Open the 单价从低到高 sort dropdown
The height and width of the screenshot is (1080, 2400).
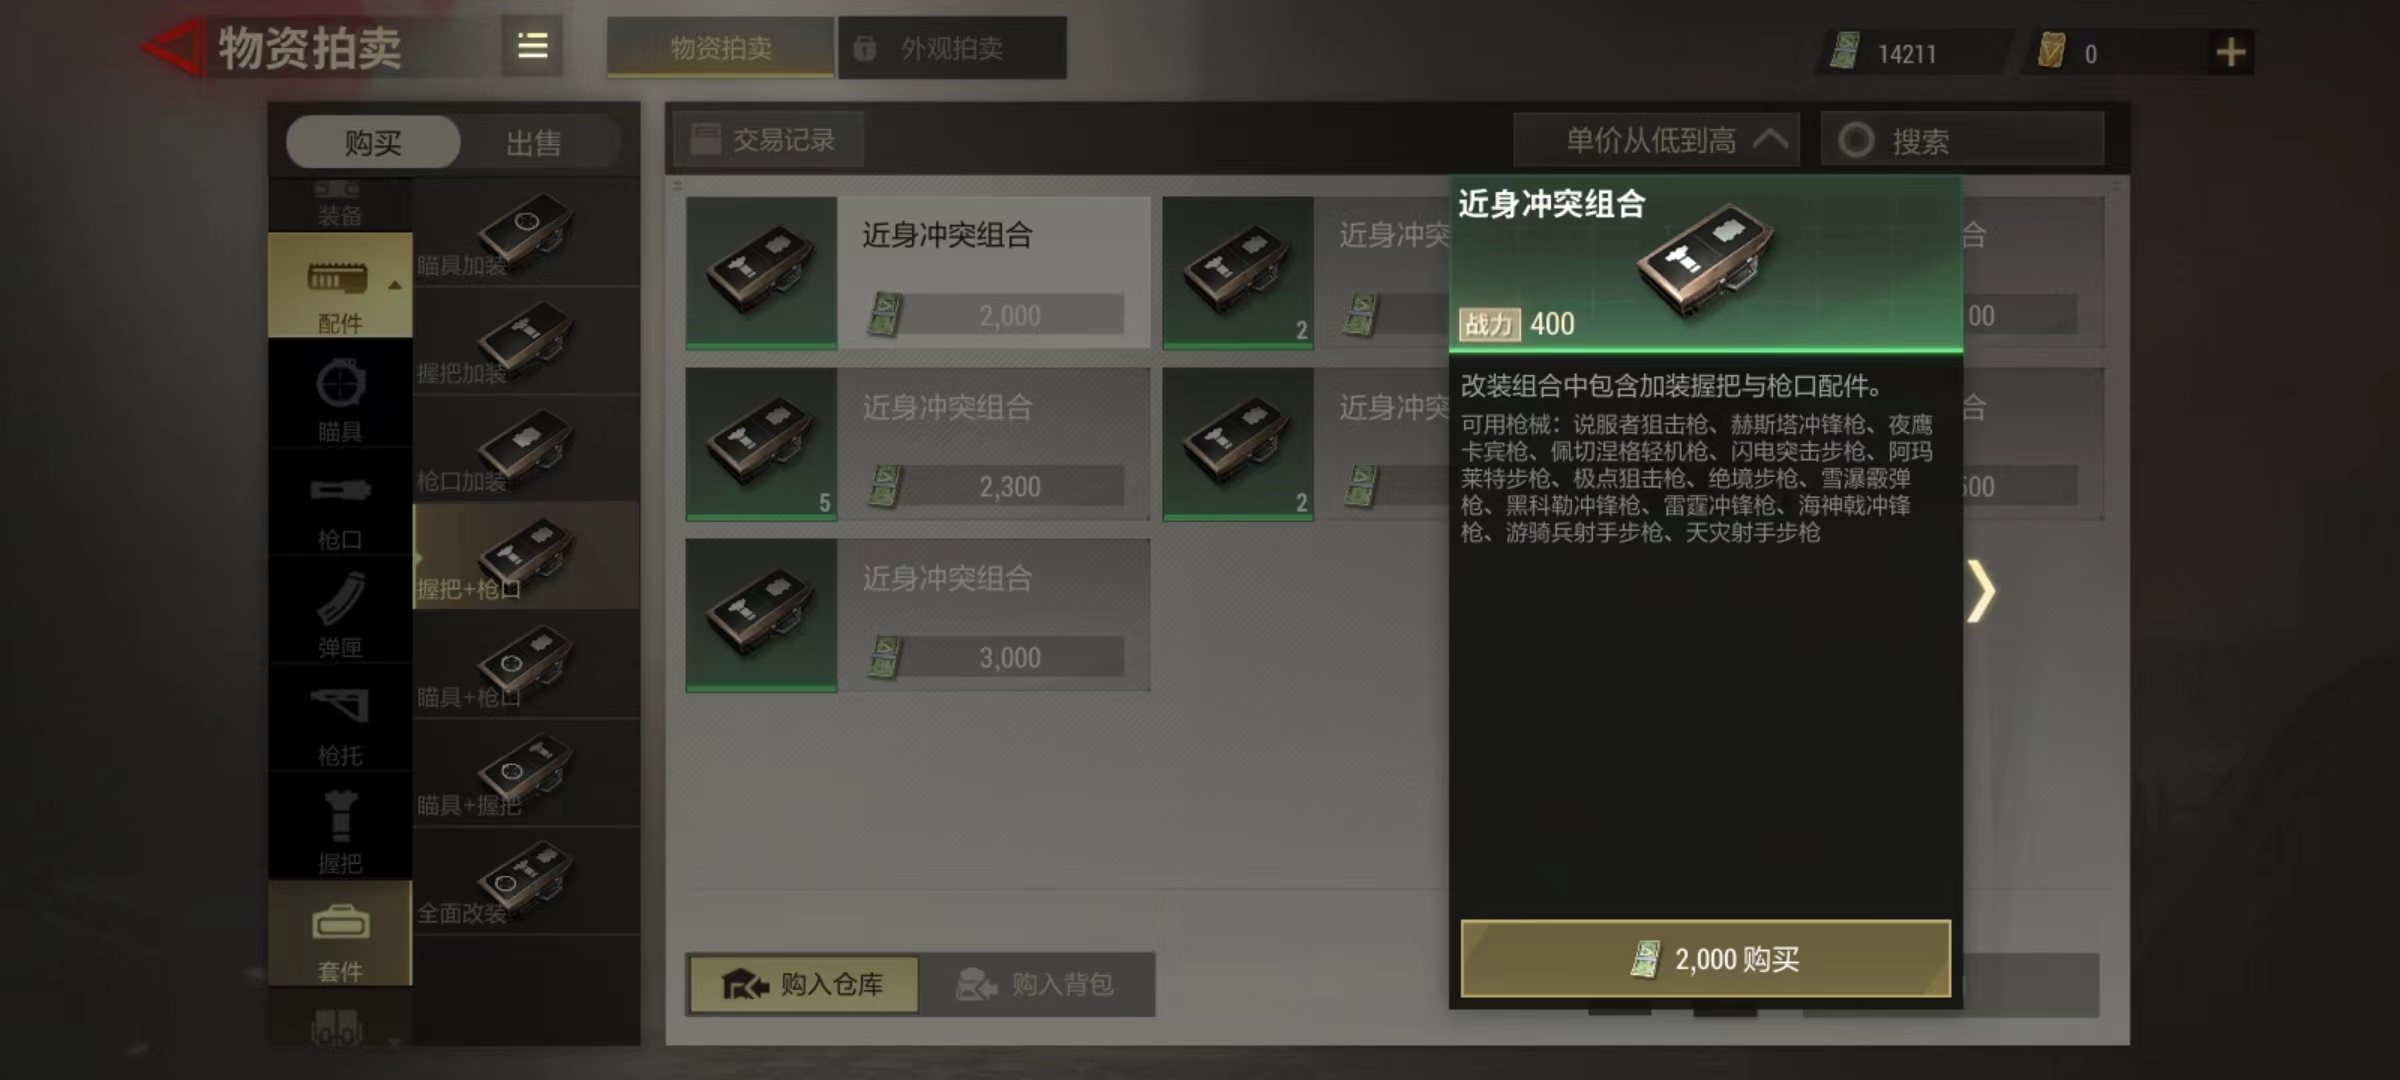coord(1657,140)
